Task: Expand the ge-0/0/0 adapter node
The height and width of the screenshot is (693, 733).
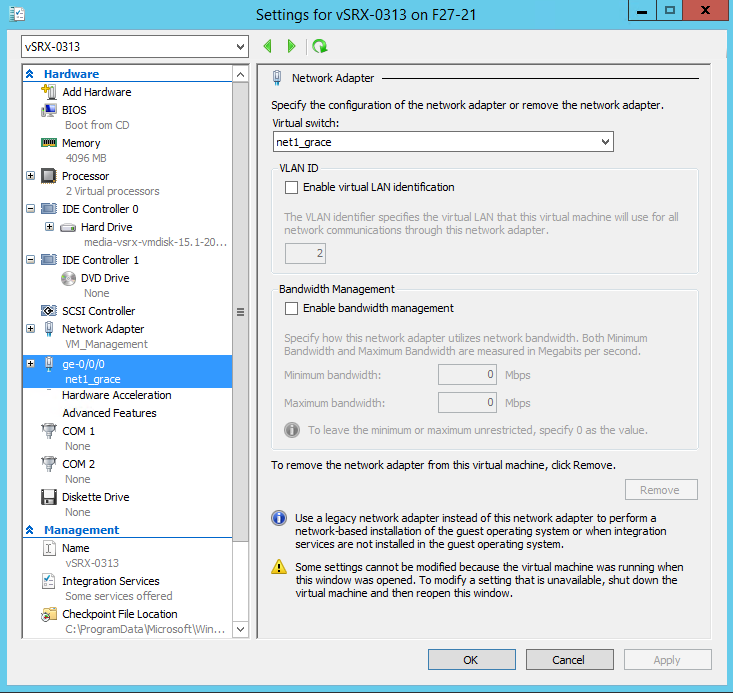Action: pos(30,363)
